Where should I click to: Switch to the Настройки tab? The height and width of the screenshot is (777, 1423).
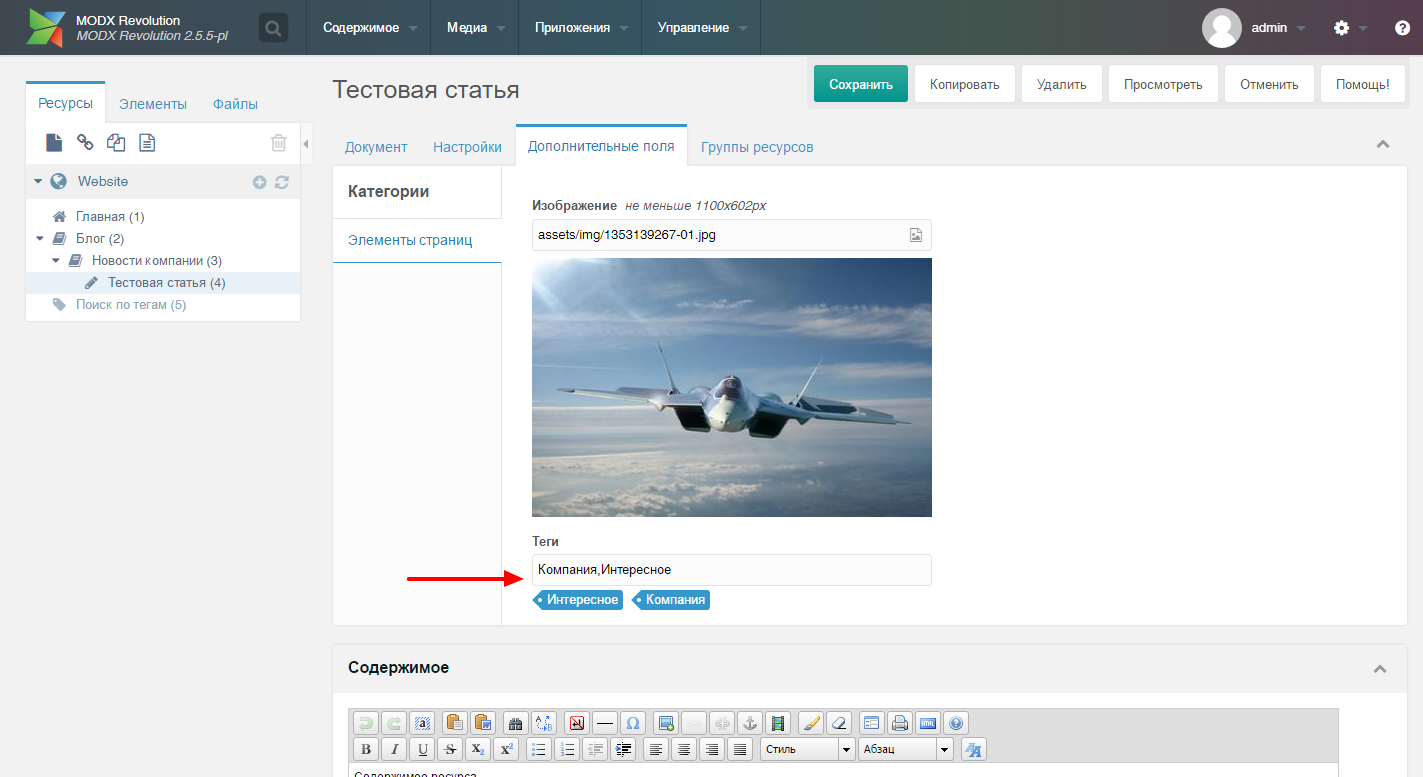pos(467,147)
